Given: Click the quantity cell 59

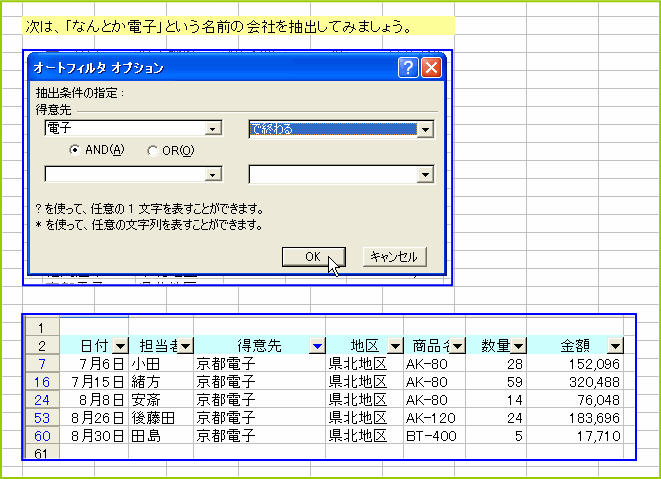Looking at the screenshot, I should coord(496,382).
